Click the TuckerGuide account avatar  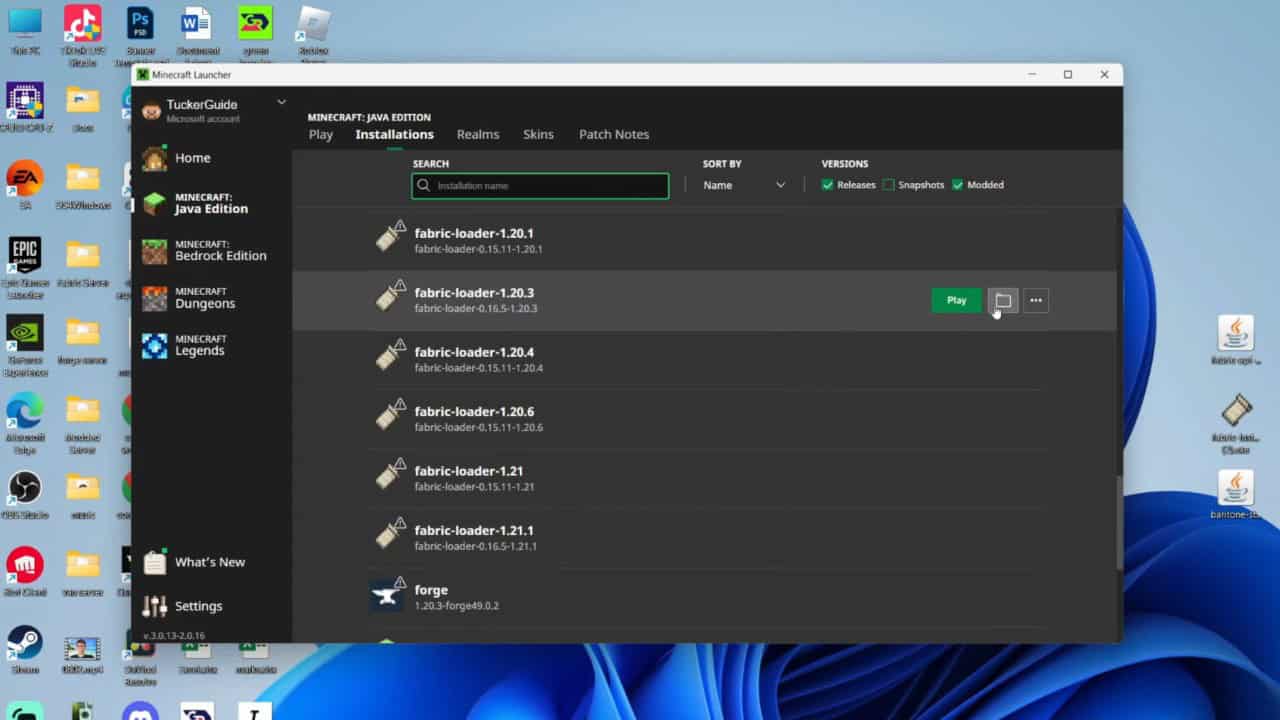[x=152, y=110]
